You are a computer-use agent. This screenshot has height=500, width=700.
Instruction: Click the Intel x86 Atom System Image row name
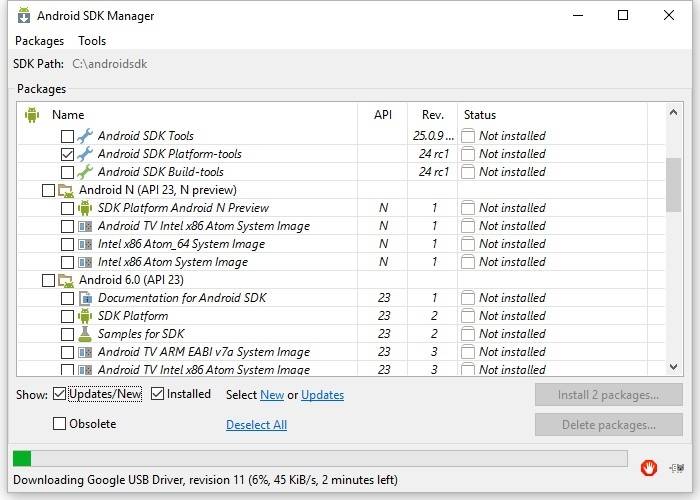[x=173, y=262]
